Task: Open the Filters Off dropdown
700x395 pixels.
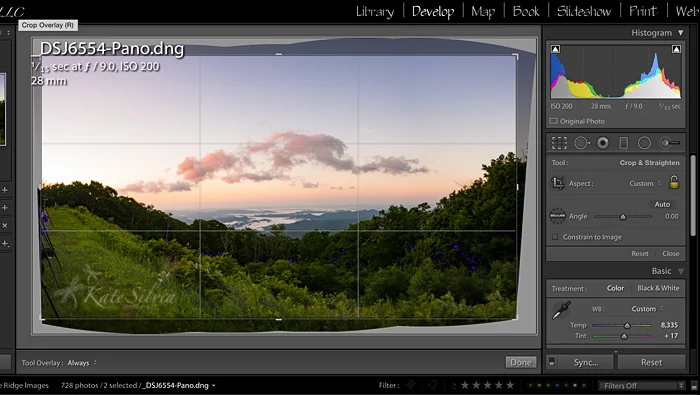Action: tap(642, 385)
